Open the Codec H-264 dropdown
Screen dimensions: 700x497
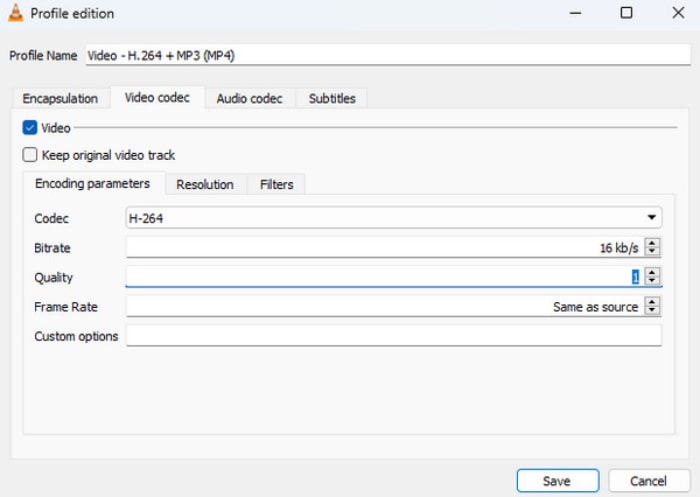pyautogui.click(x=394, y=218)
